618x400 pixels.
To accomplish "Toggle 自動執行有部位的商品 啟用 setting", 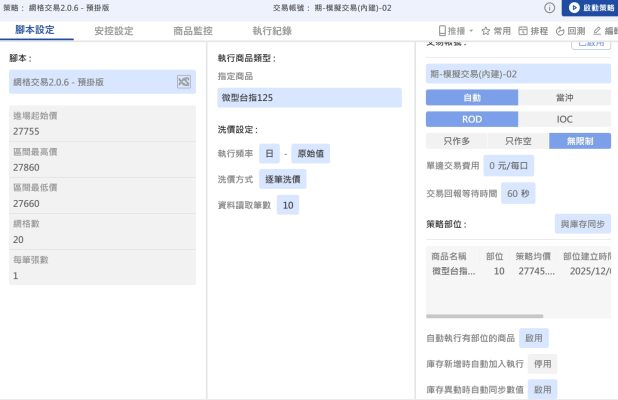I will click(534, 338).
